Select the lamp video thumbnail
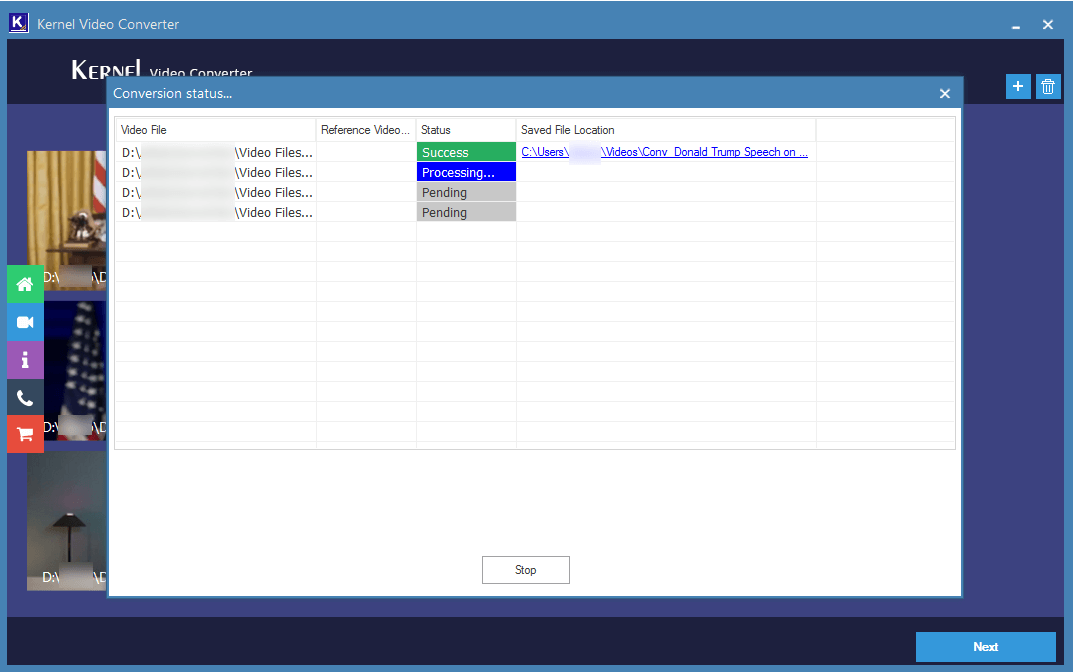Viewport: 1074px width, 672px height. point(67,521)
